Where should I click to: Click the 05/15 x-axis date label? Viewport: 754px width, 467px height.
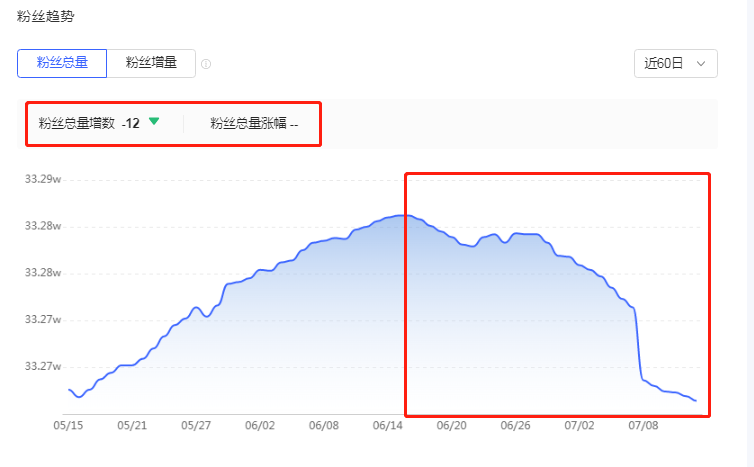tap(68, 426)
